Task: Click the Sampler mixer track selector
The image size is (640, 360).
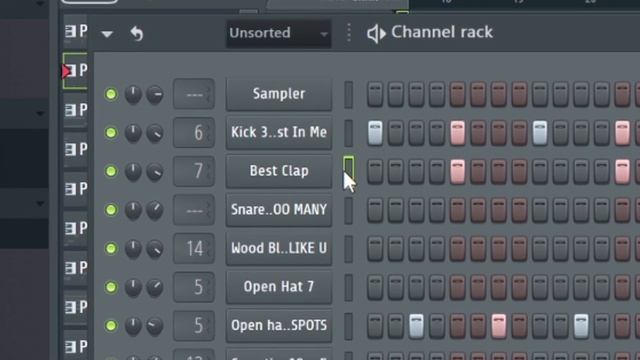Action: point(194,94)
